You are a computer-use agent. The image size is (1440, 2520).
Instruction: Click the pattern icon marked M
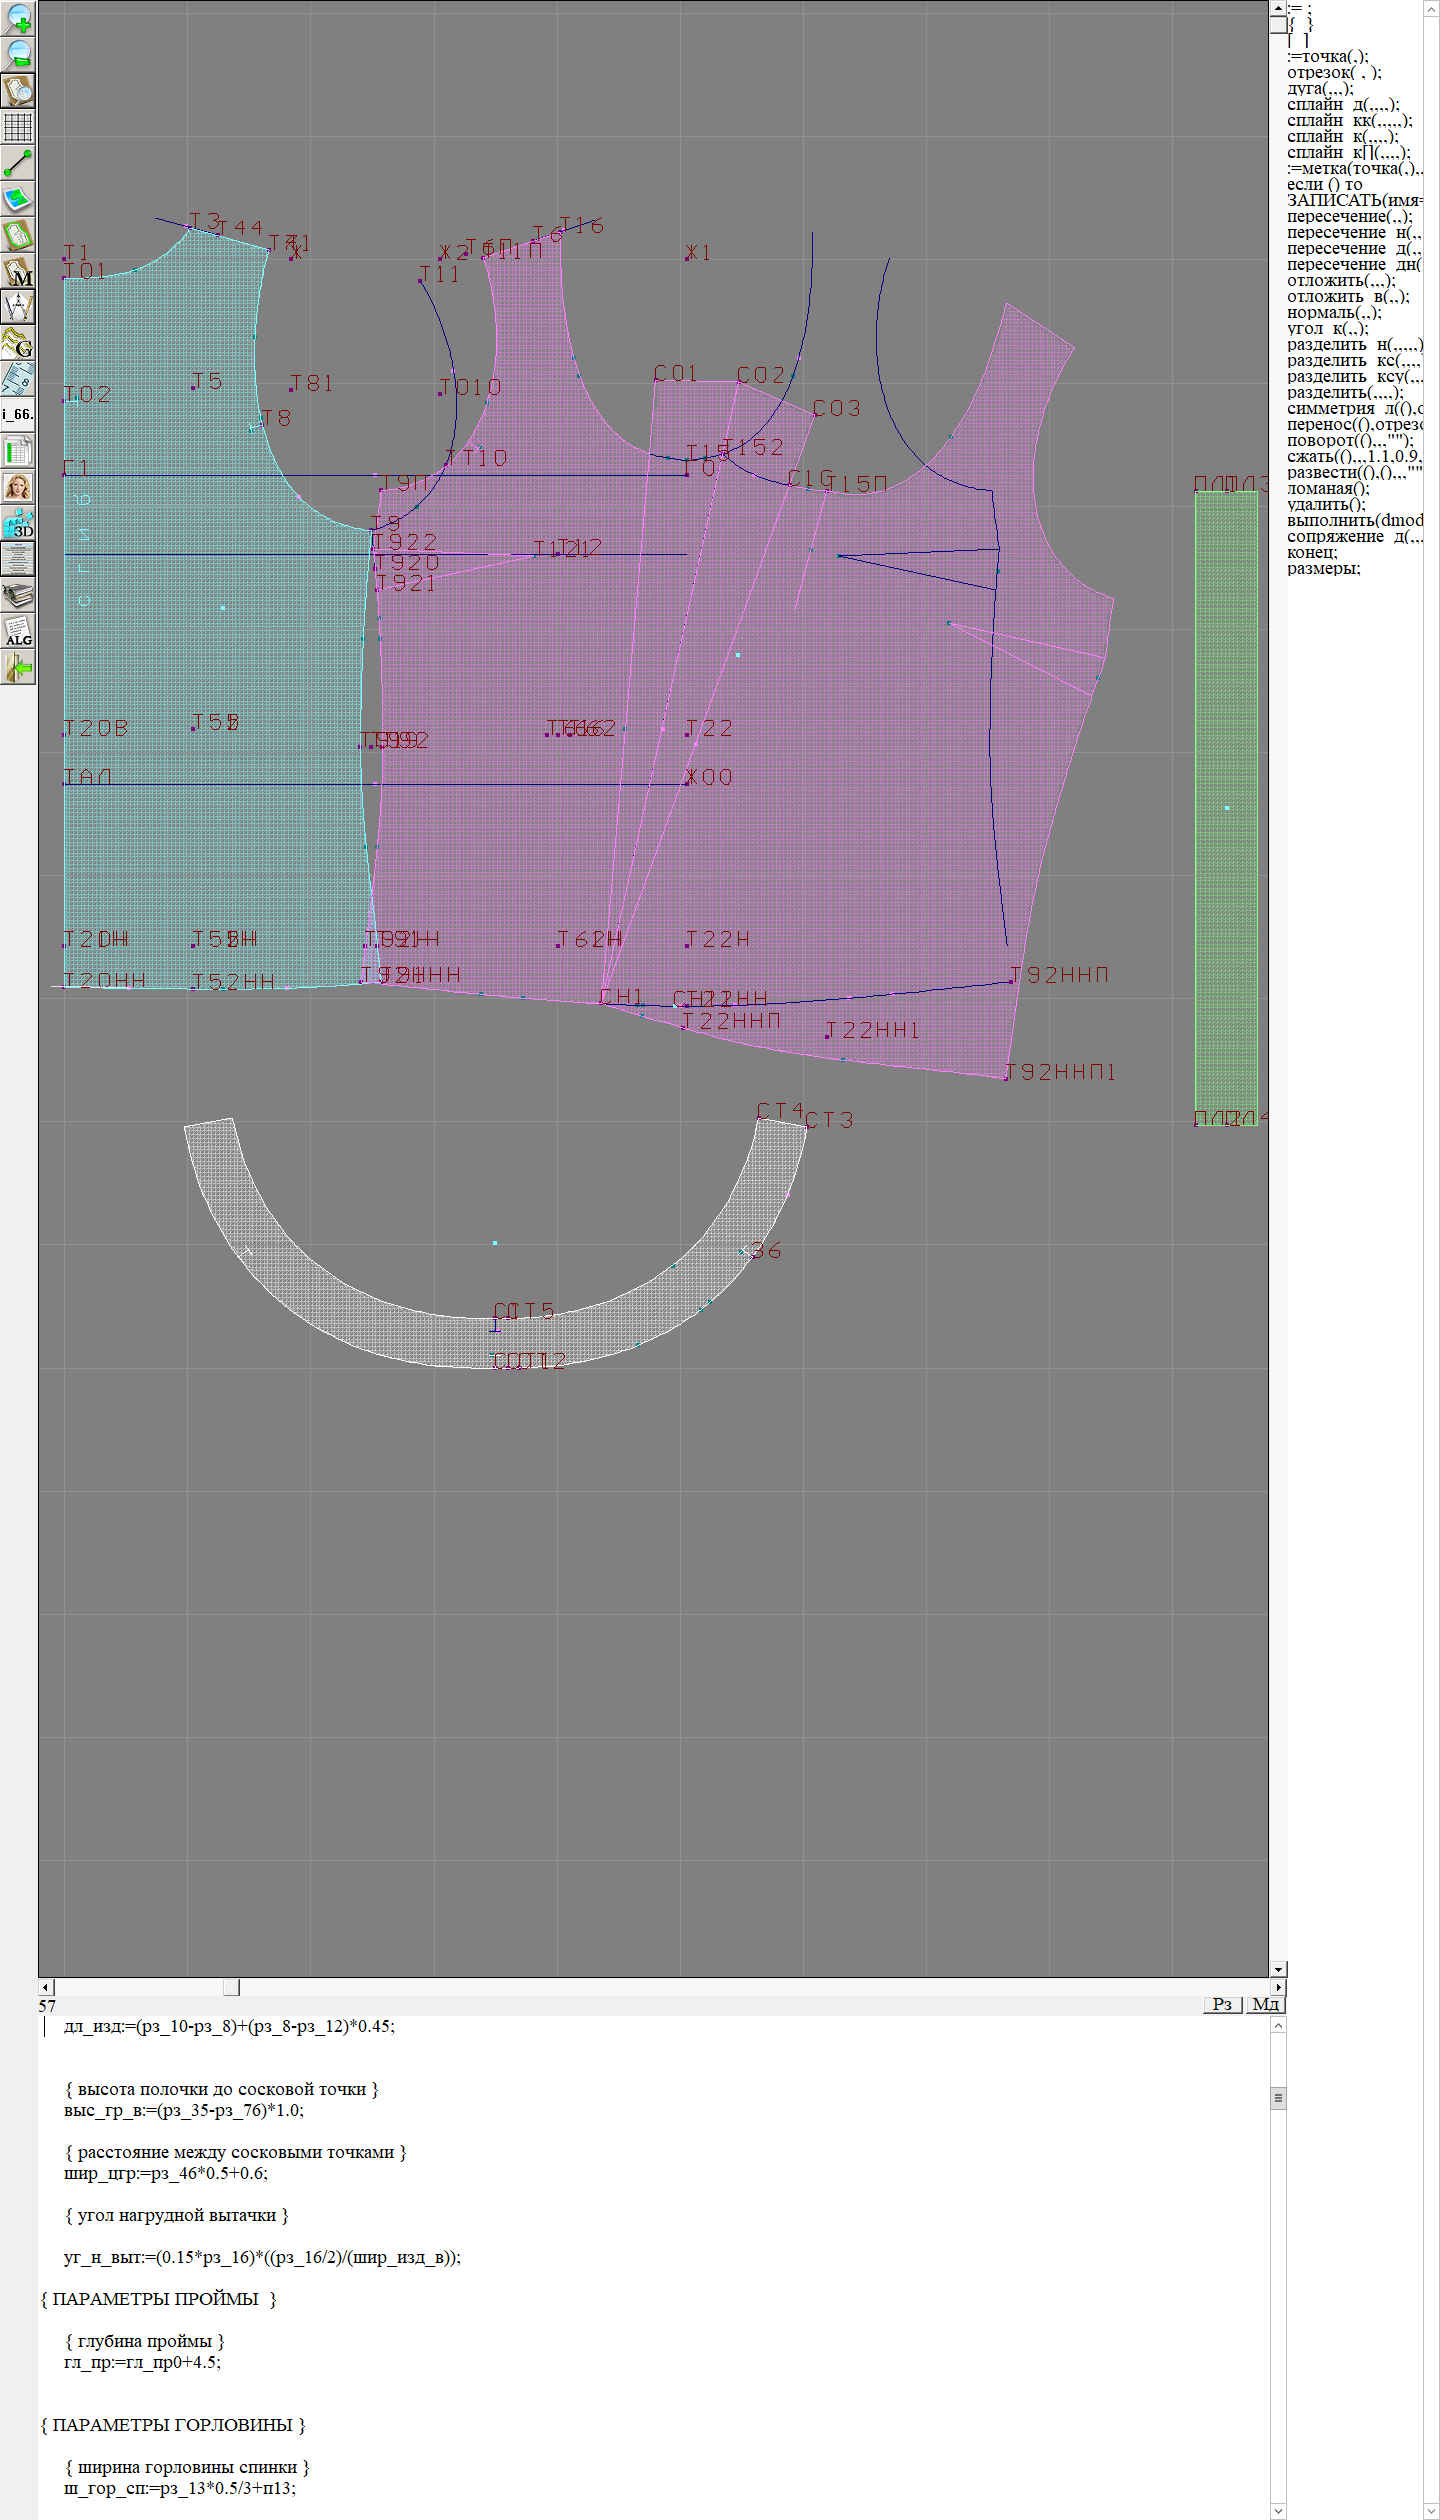18,271
